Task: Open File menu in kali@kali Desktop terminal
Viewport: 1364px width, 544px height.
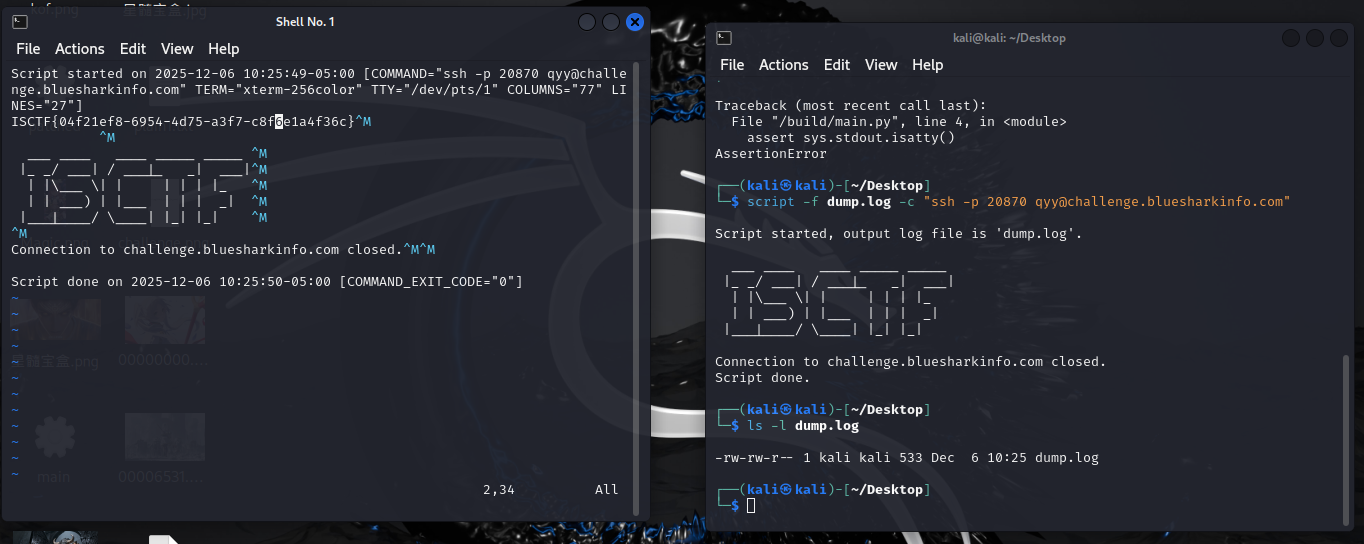Action: 732,65
